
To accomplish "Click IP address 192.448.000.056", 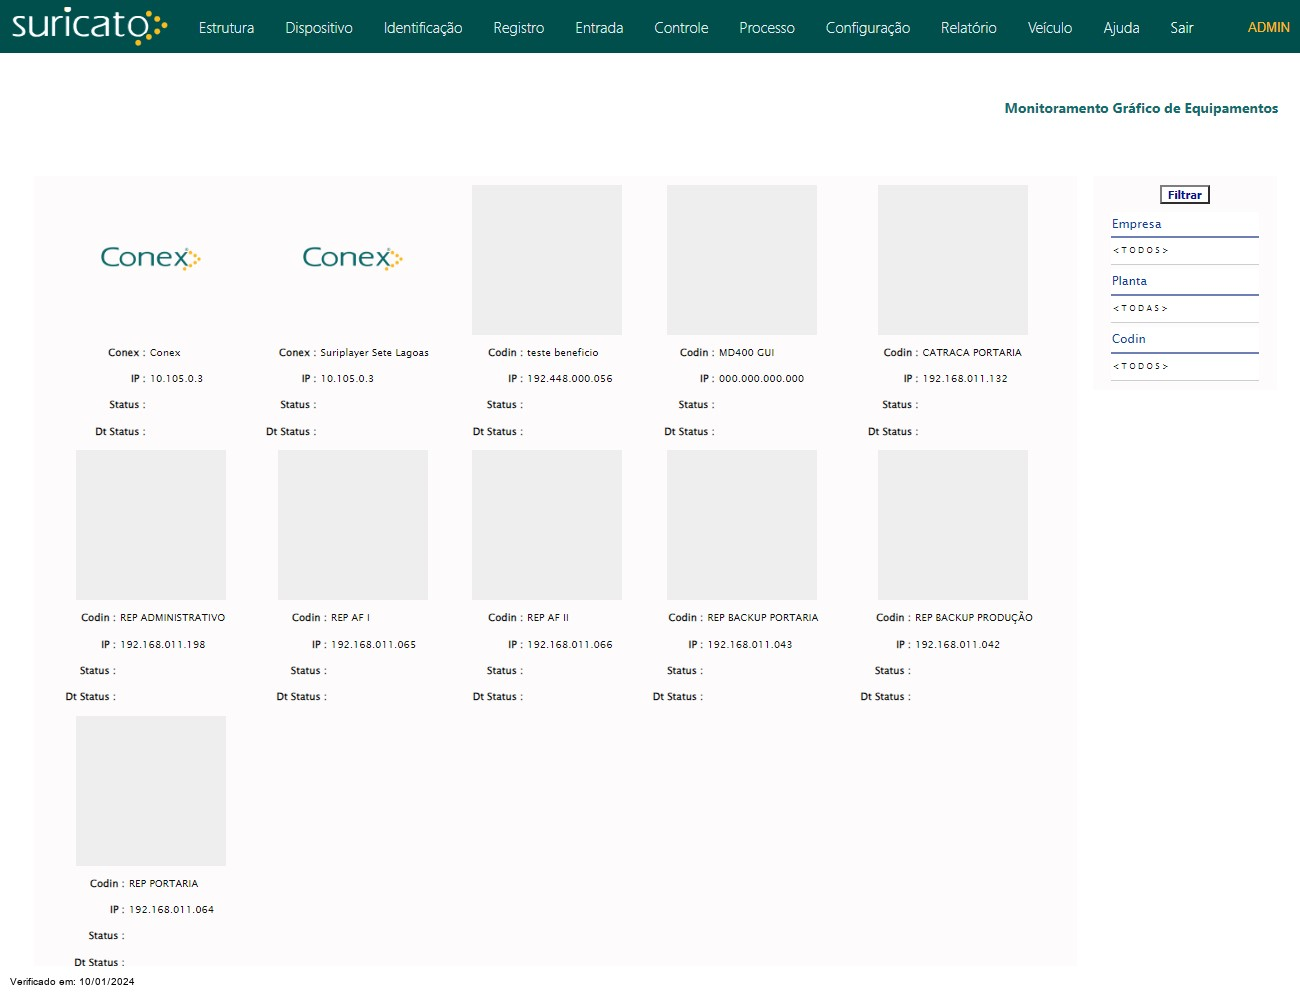I will [x=570, y=379].
